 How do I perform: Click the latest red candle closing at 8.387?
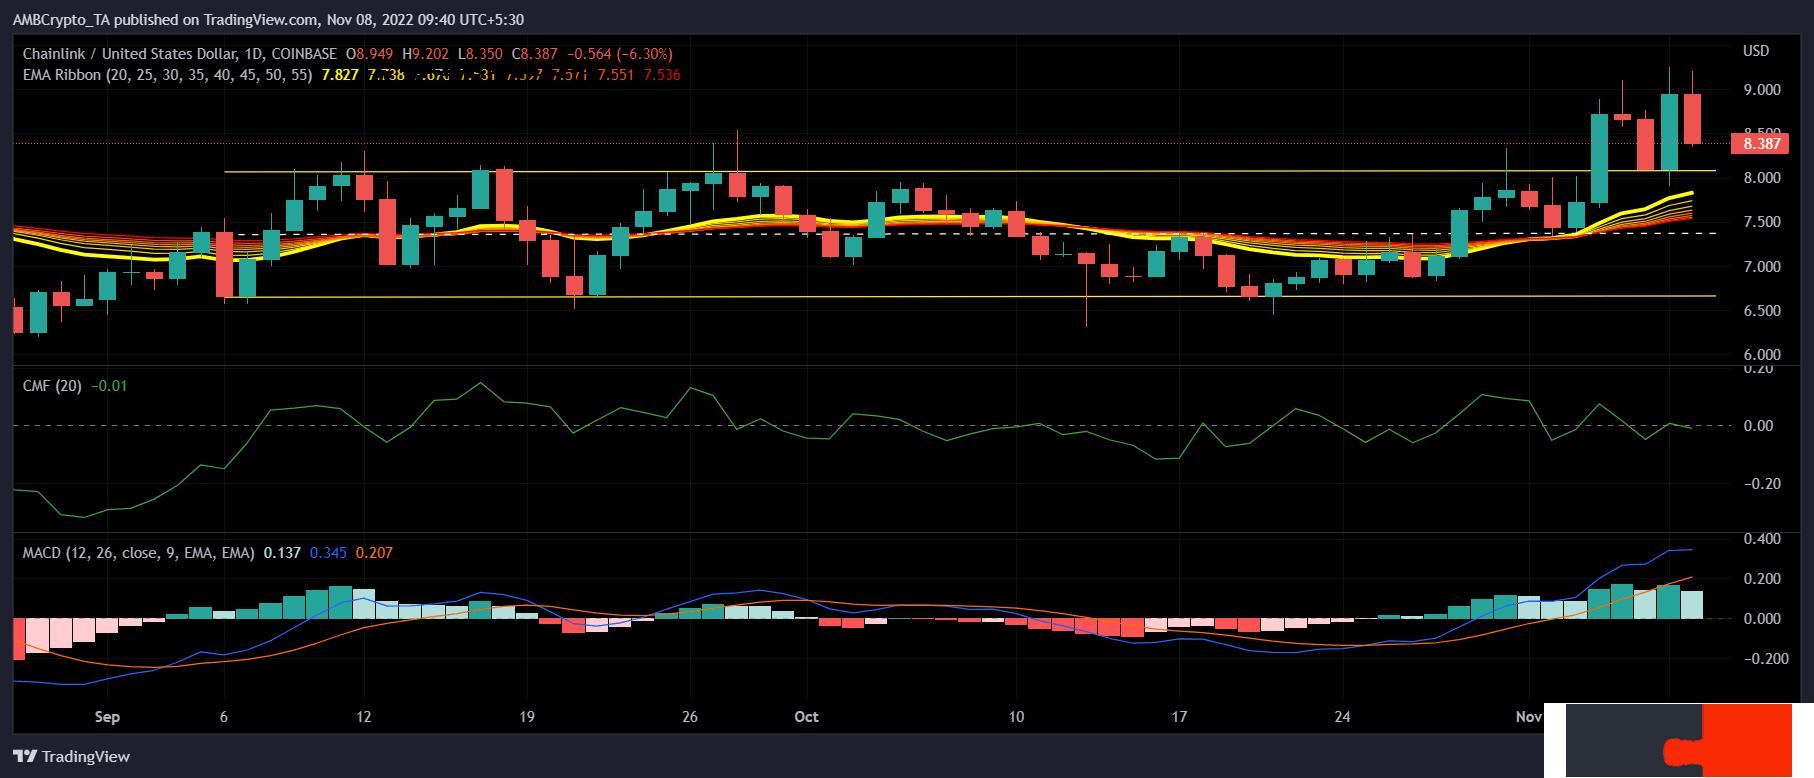tap(1692, 119)
